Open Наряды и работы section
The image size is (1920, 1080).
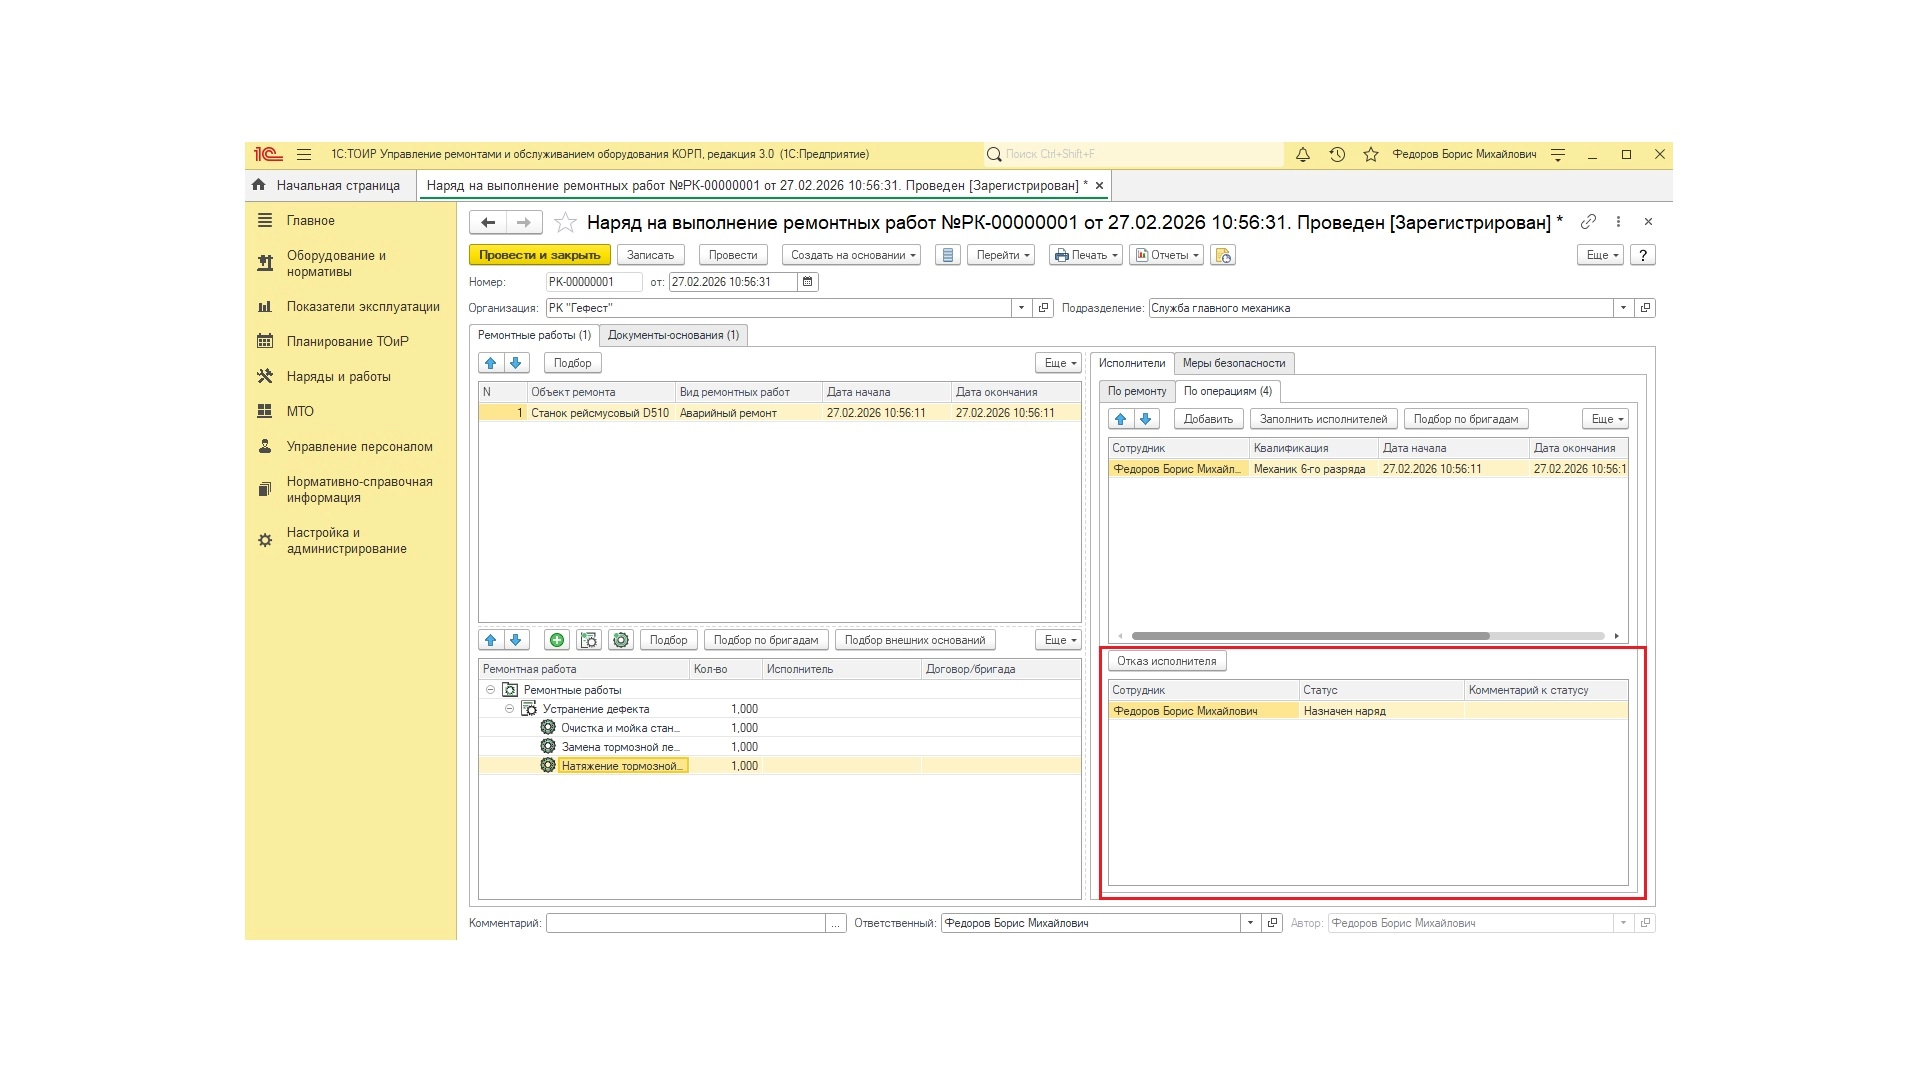[x=338, y=377]
